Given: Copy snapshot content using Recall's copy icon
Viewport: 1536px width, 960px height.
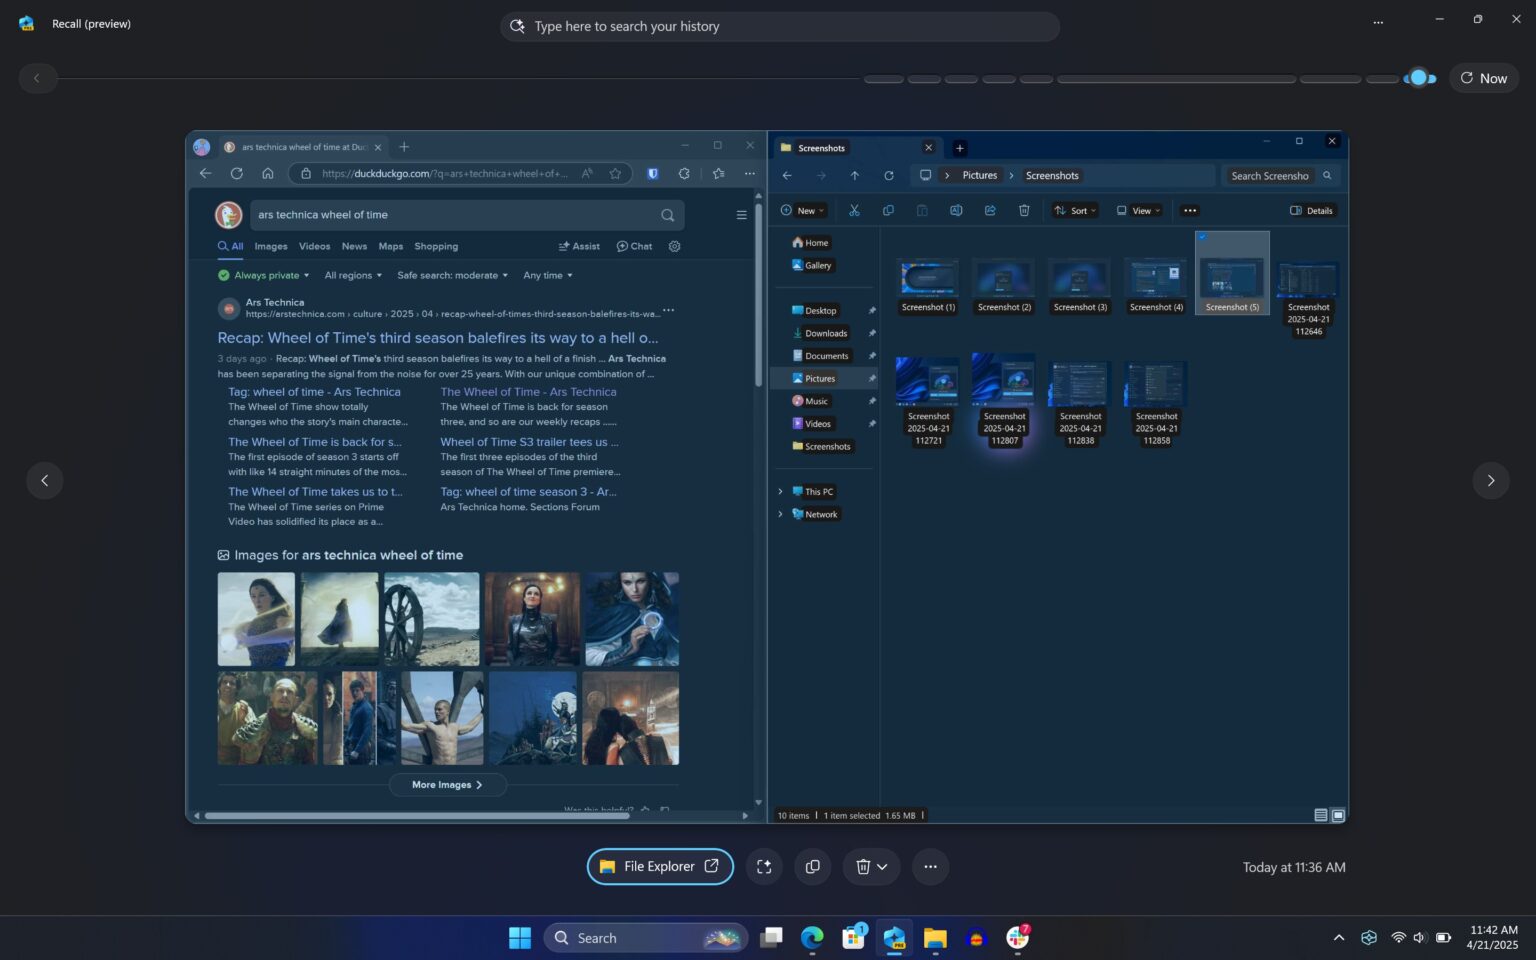Looking at the screenshot, I should tap(813, 866).
